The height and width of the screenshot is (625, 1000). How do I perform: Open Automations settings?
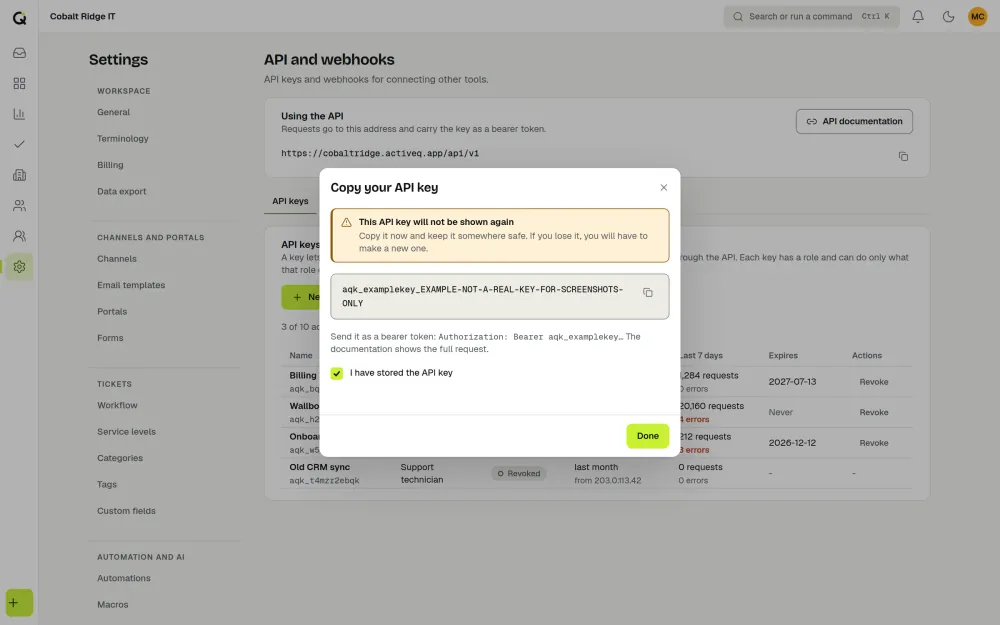tap(124, 578)
